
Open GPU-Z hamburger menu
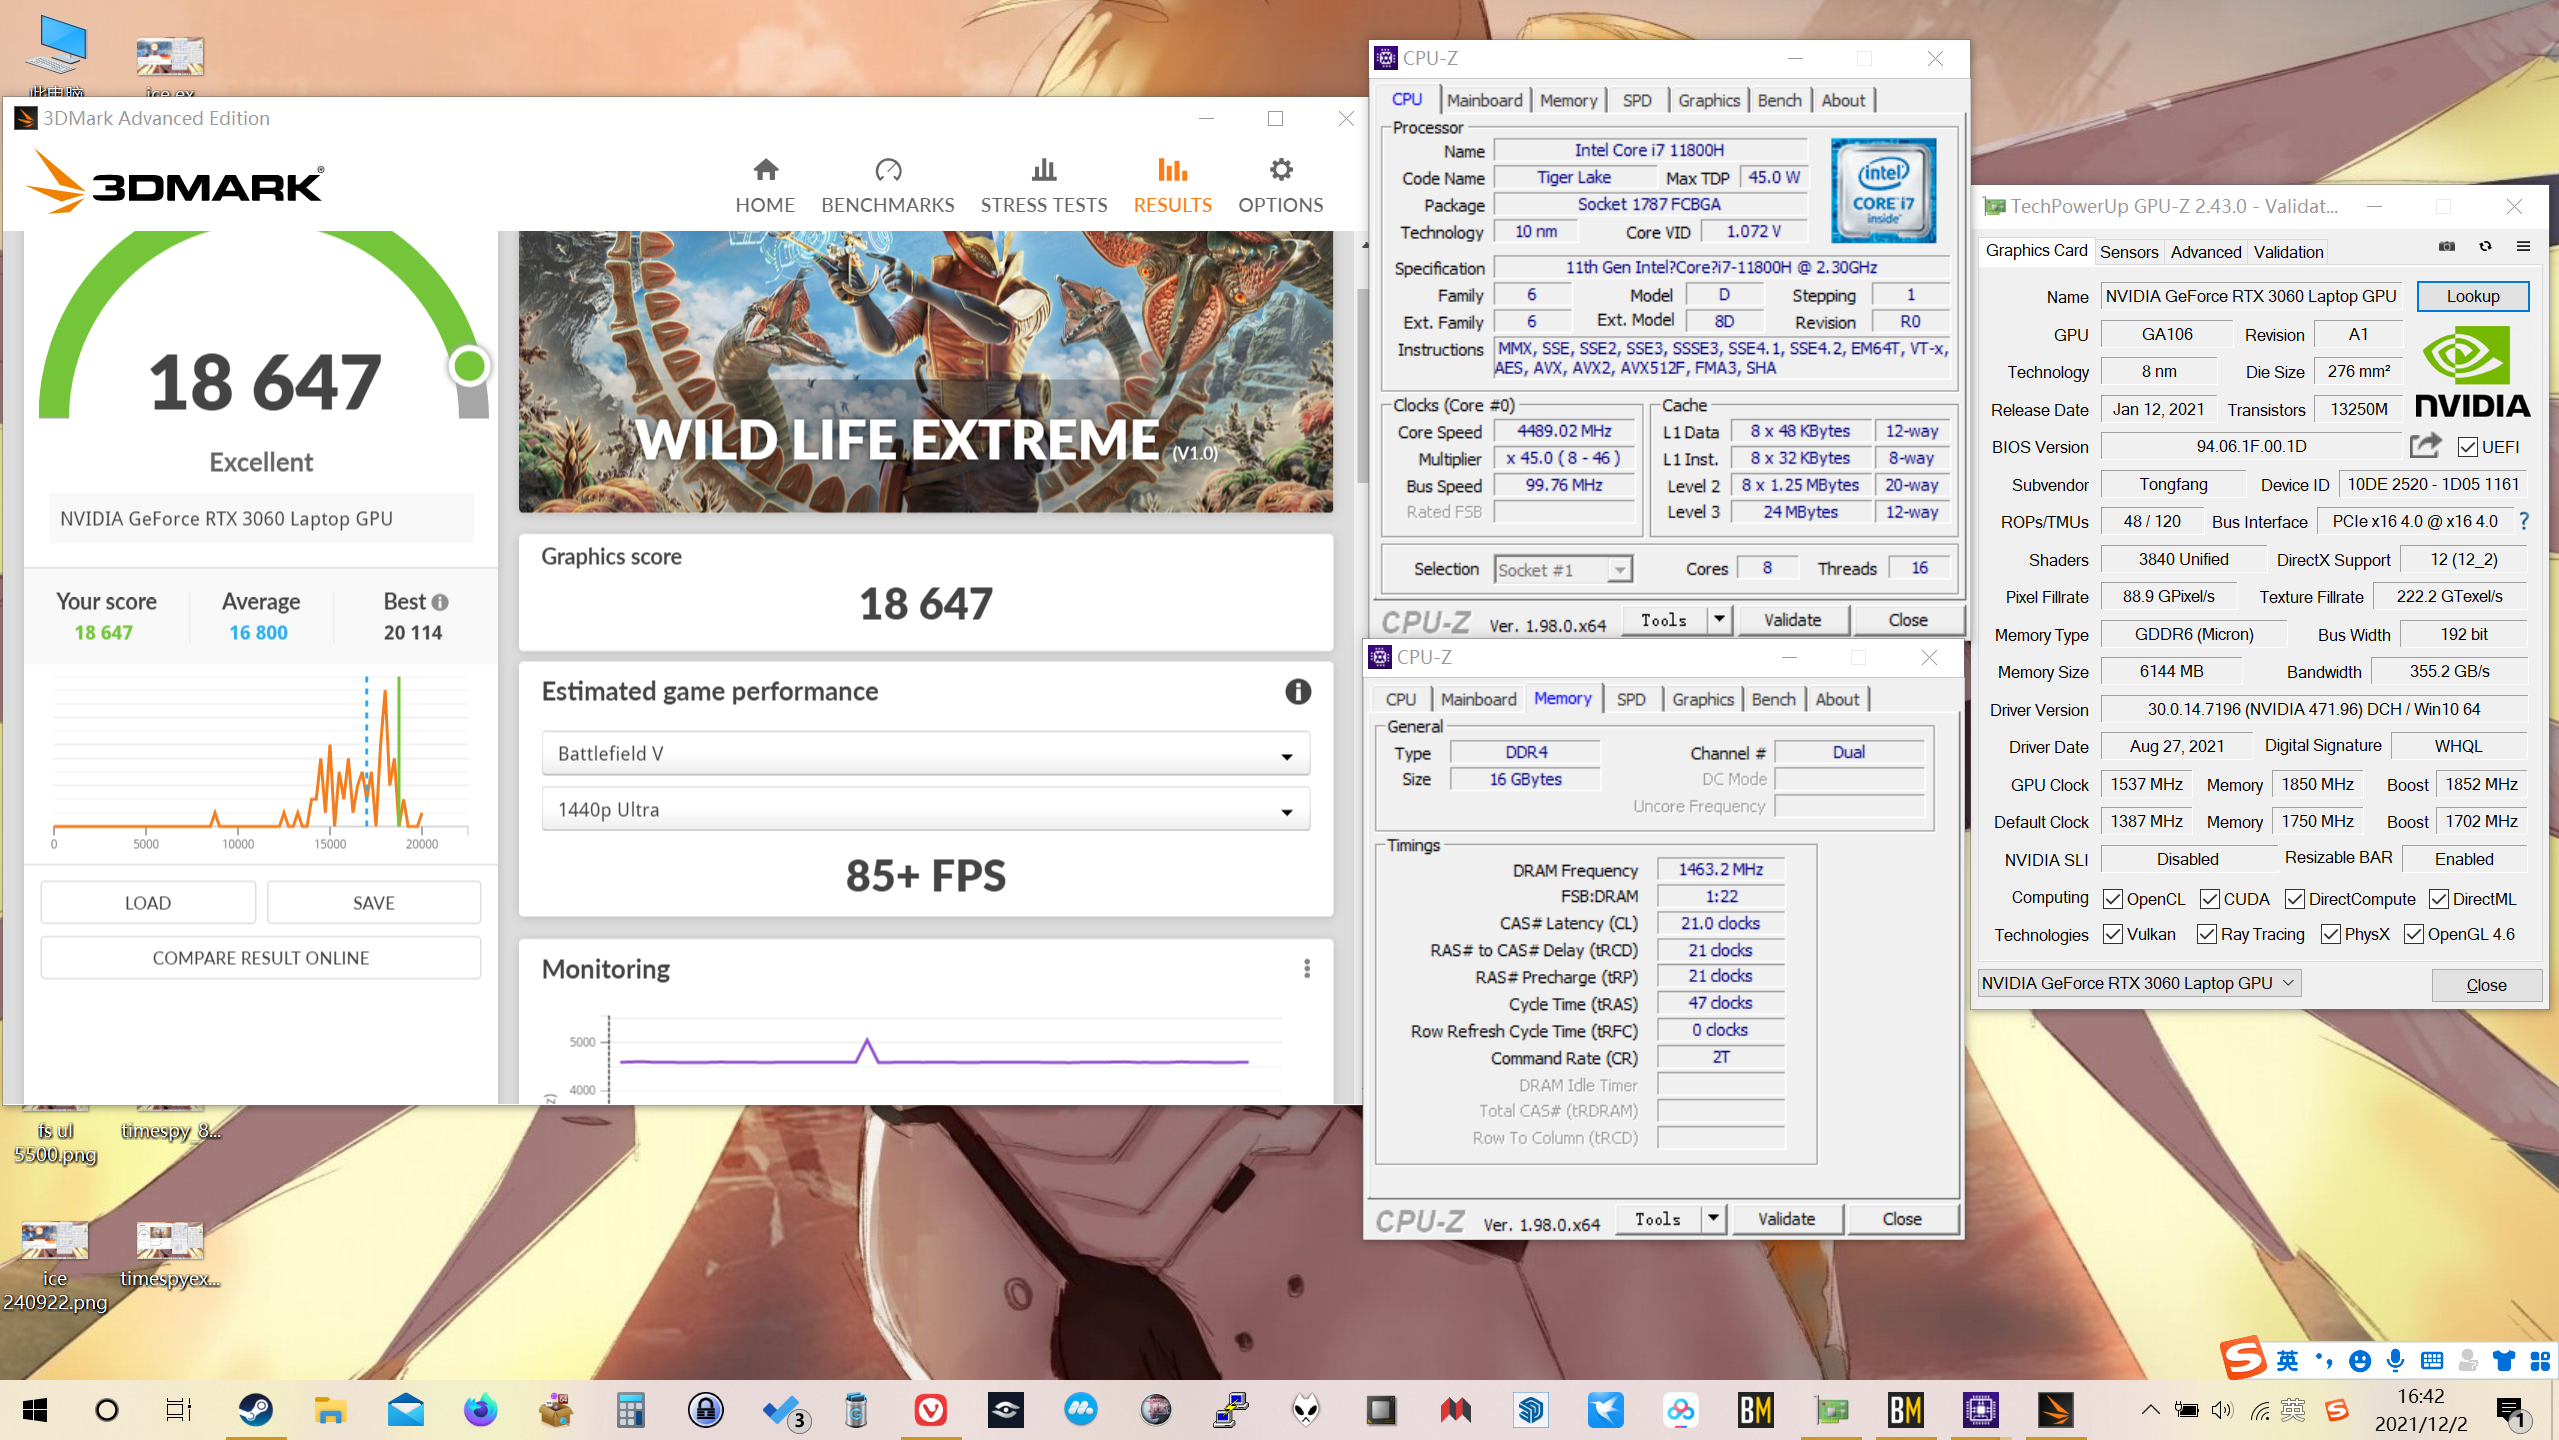(2523, 247)
